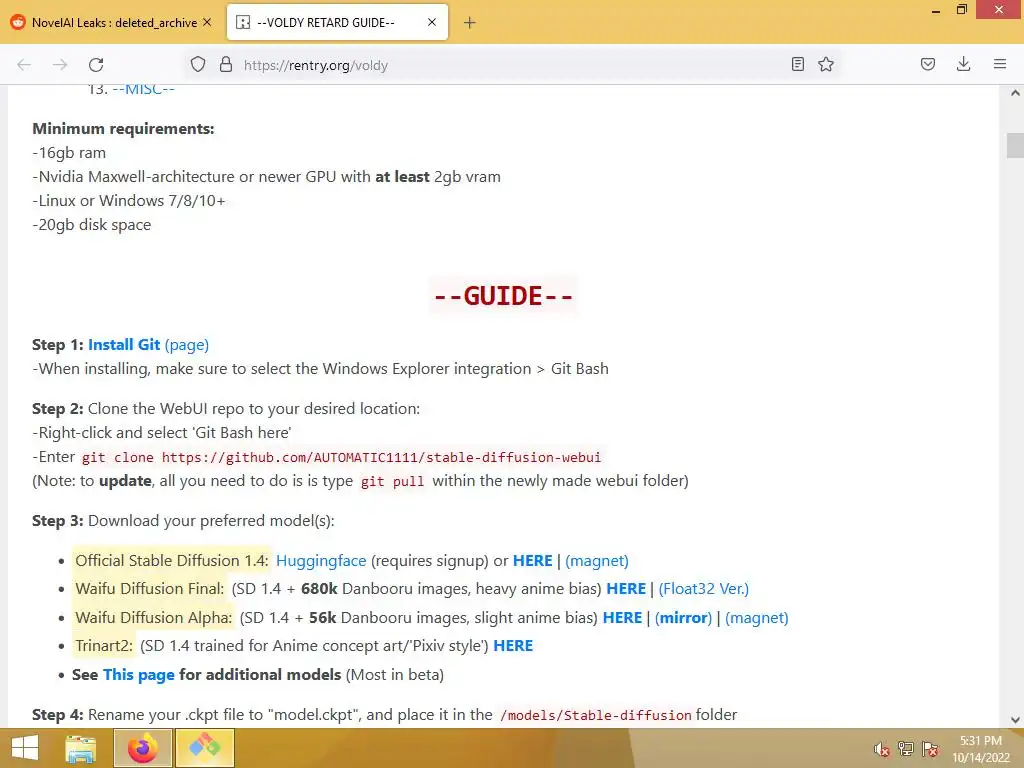Activate Firefox taskbar icon
This screenshot has height=768, width=1024.
(143, 748)
